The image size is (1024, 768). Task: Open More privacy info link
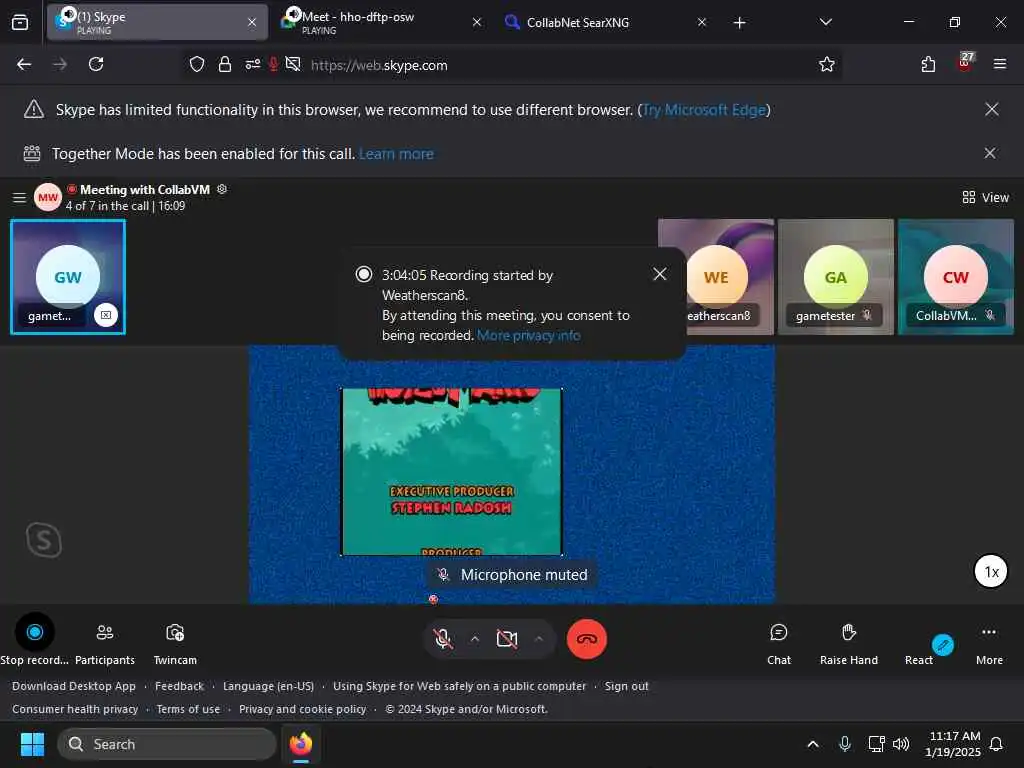528,335
